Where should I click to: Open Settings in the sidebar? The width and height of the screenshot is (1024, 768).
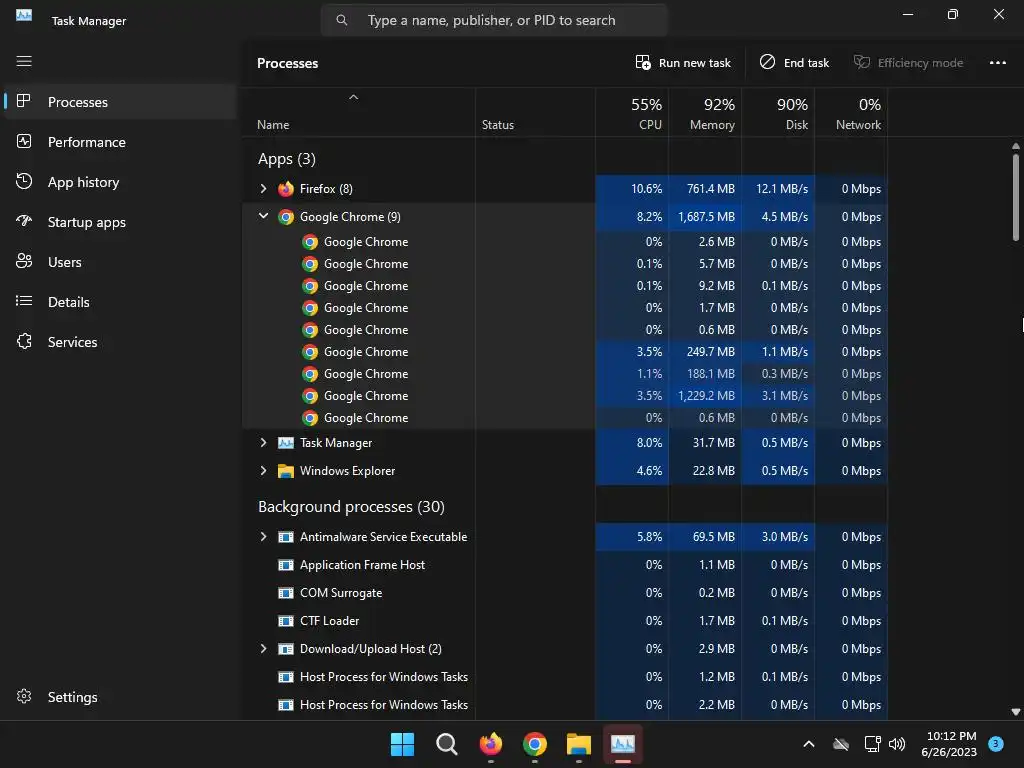120,697
